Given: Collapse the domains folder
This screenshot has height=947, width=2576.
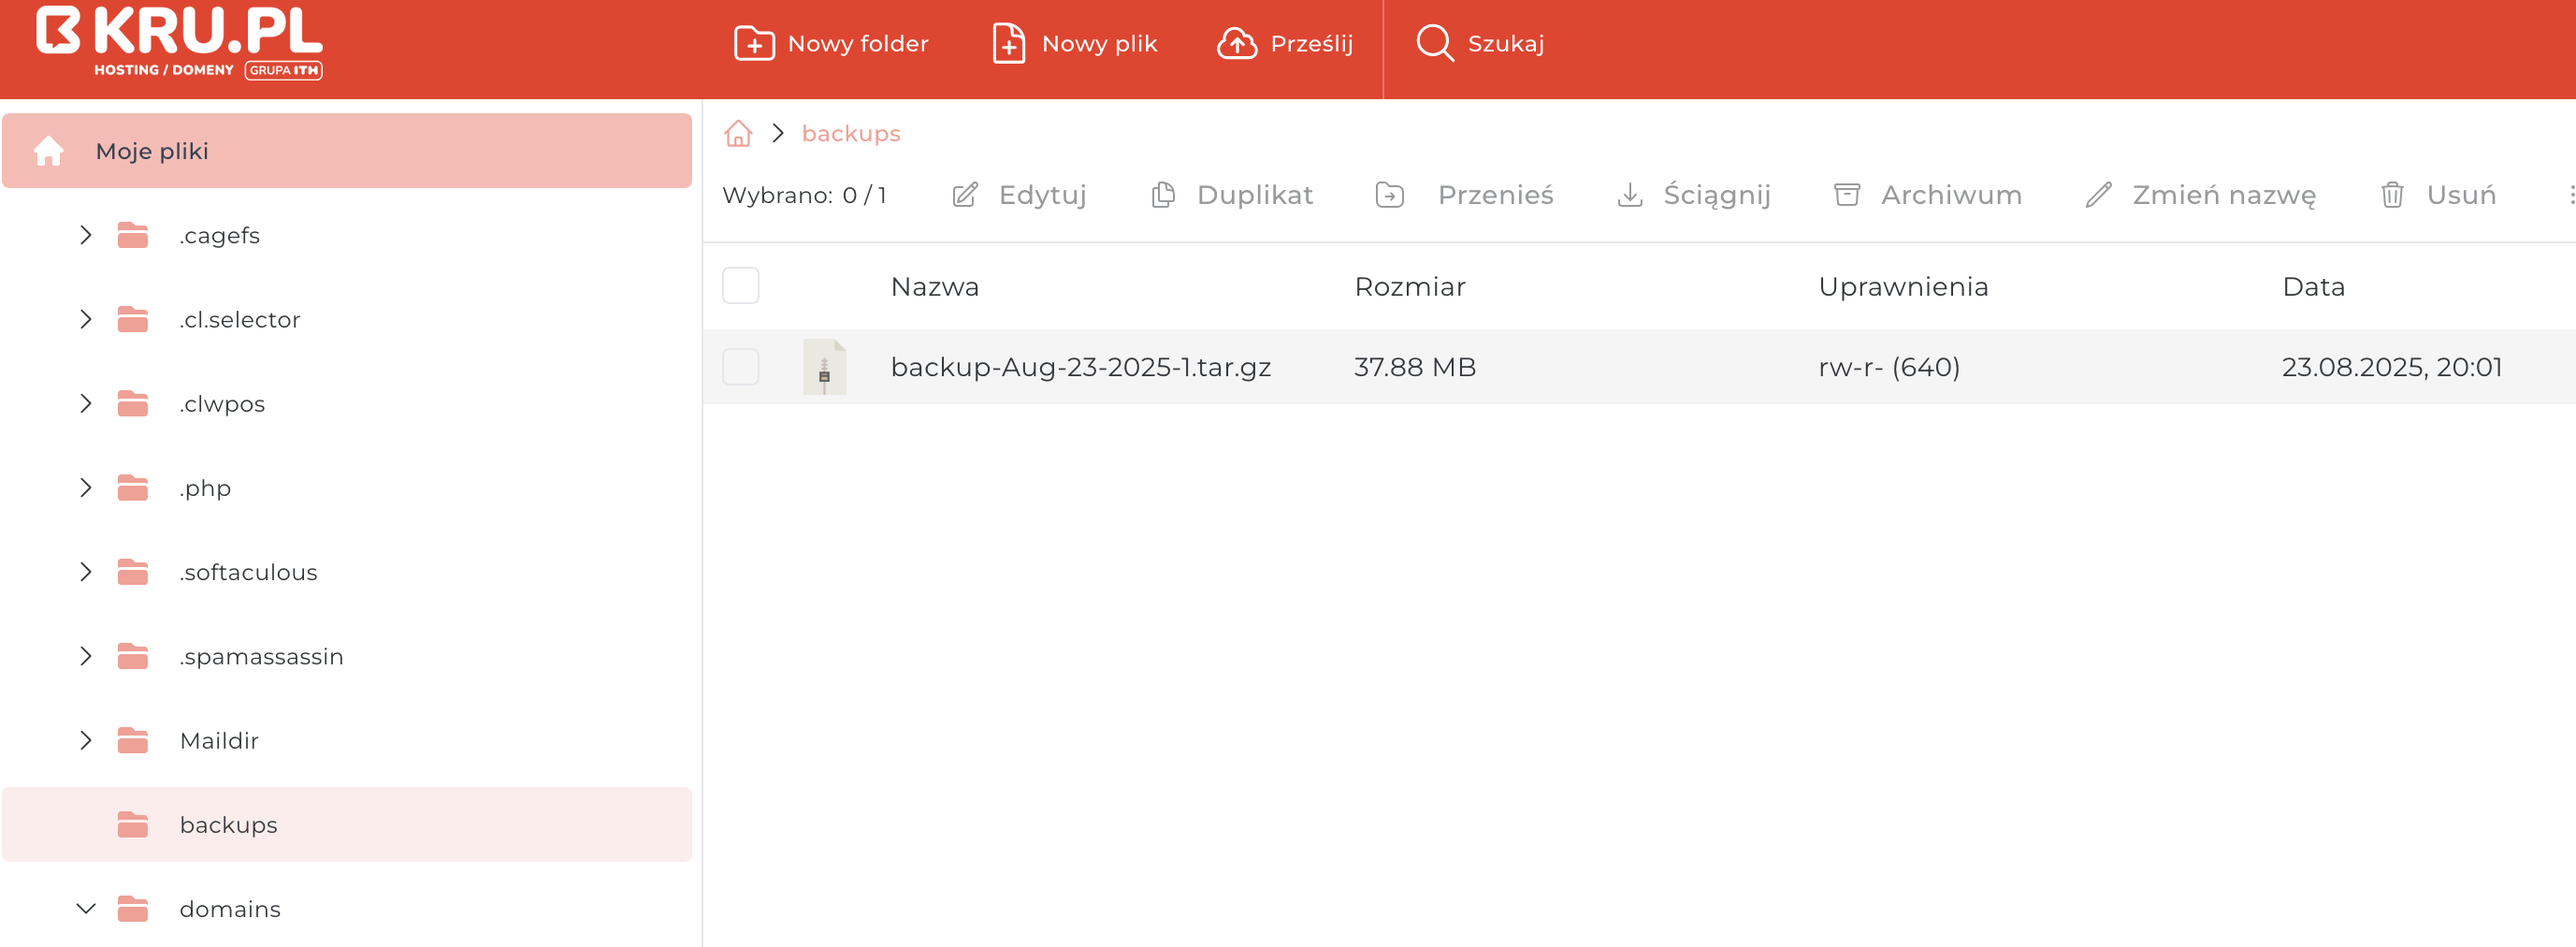Looking at the screenshot, I should (86, 909).
